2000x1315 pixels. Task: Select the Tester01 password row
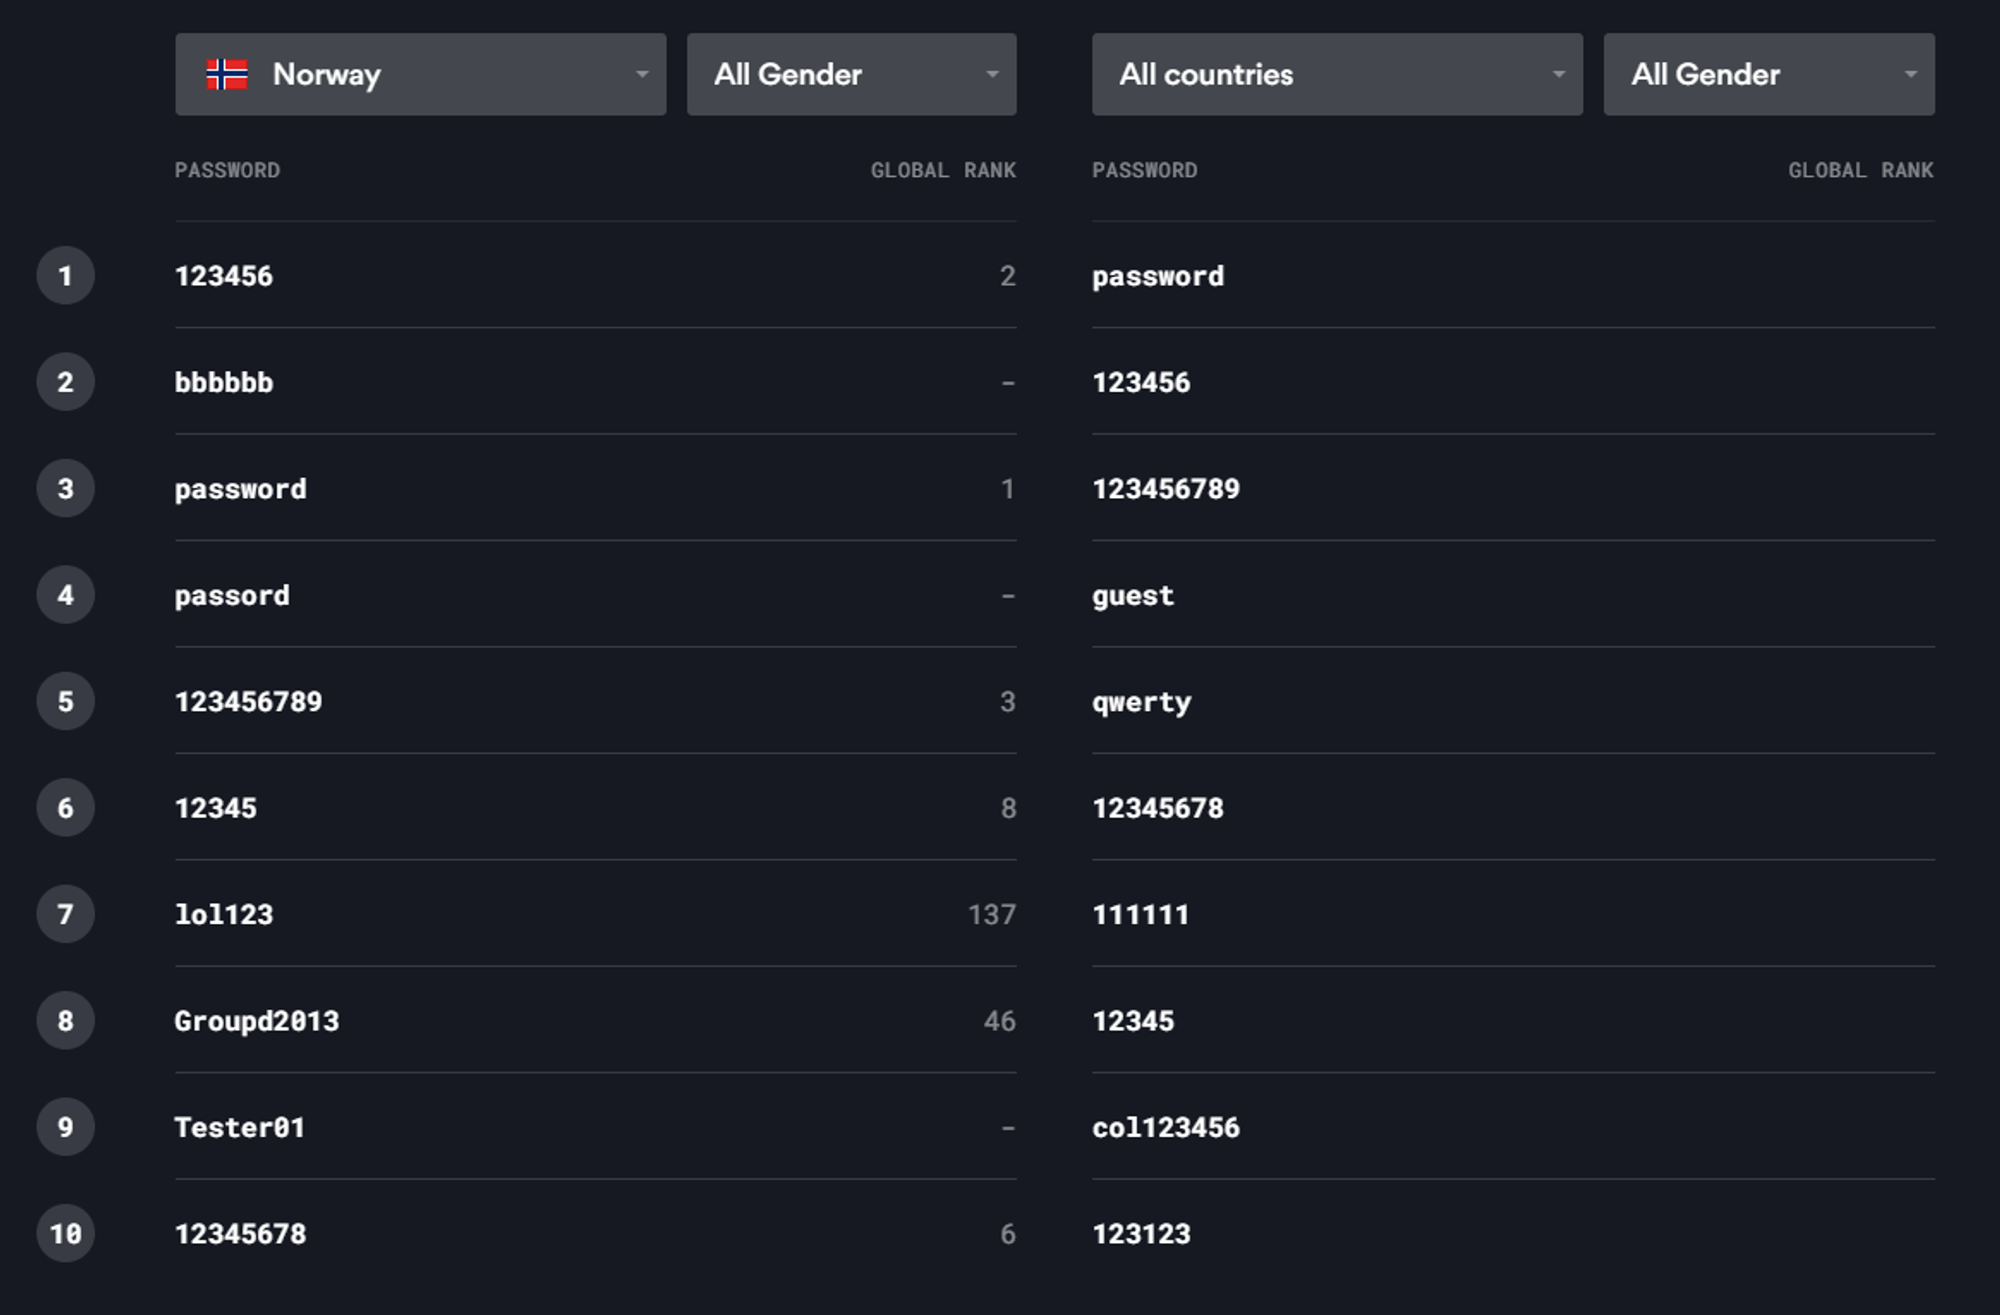[x=595, y=1127]
